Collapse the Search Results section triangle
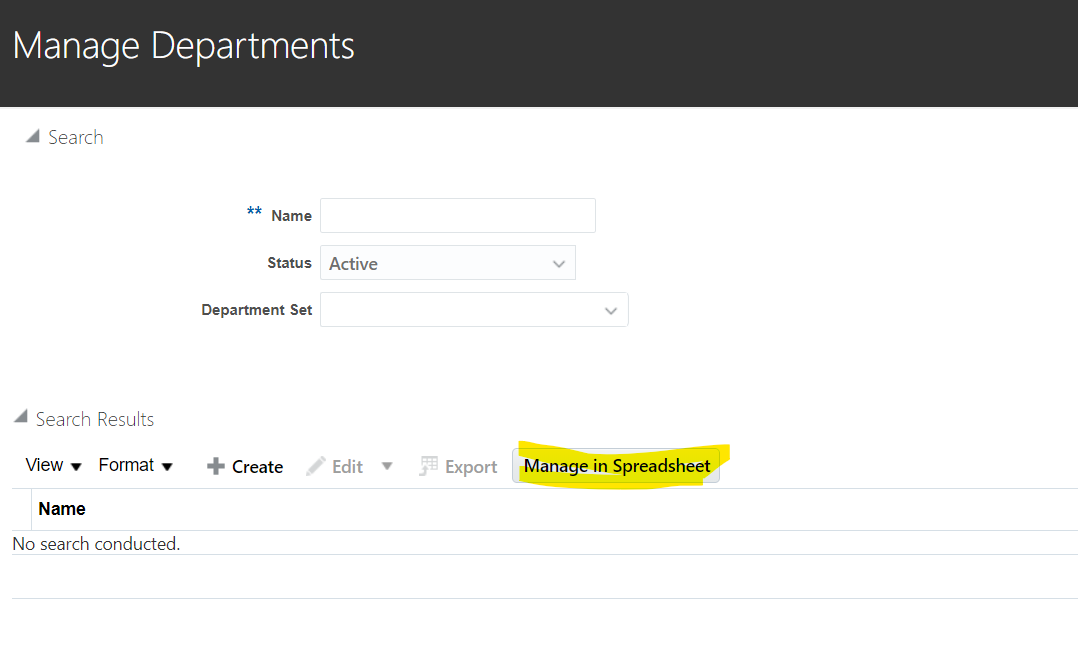The height and width of the screenshot is (650, 1078). [21, 415]
